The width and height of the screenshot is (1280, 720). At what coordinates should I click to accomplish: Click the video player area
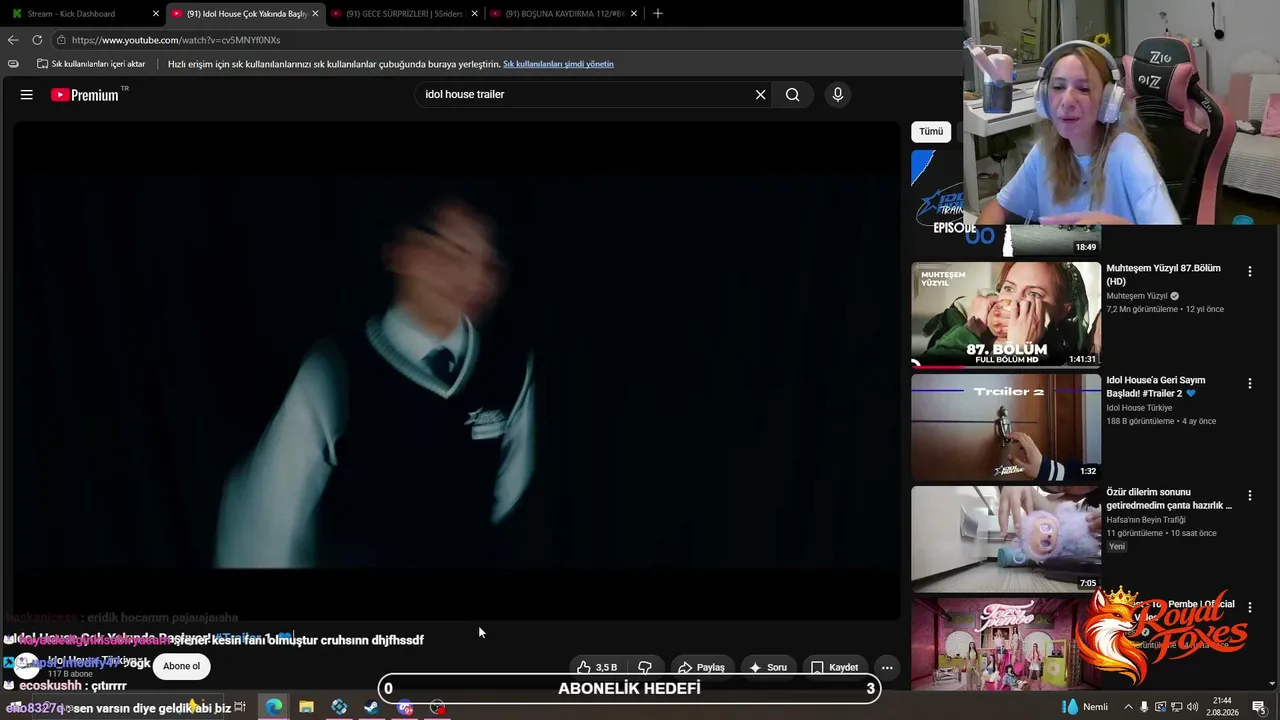tap(456, 370)
